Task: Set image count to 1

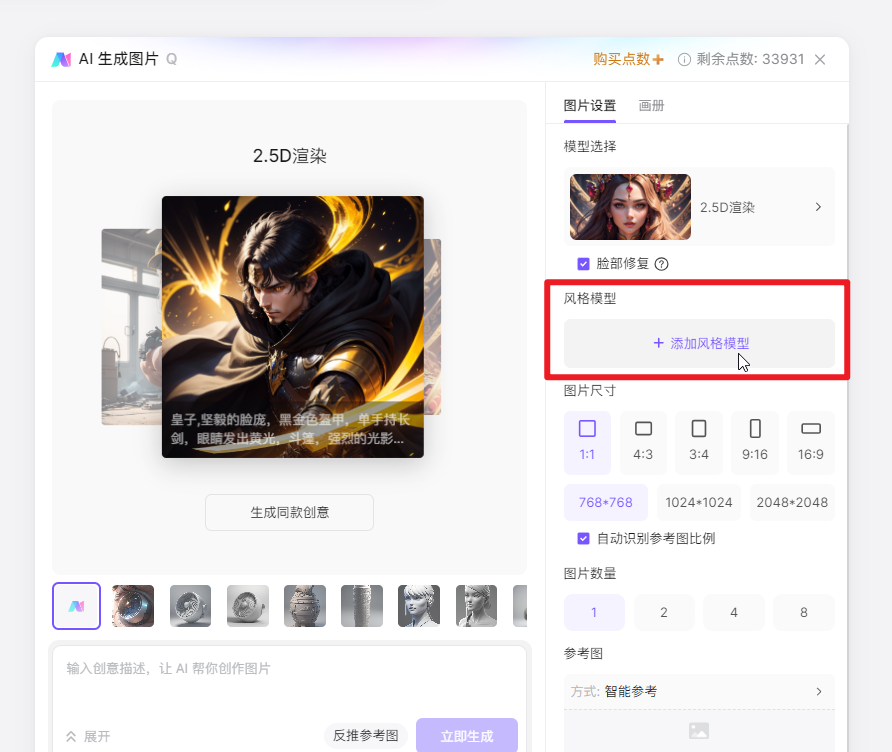Action: tap(594, 612)
